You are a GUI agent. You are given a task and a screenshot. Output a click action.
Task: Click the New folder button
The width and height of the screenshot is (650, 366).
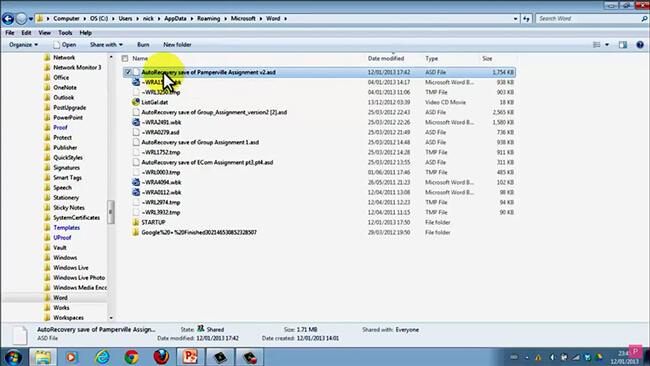click(x=177, y=45)
